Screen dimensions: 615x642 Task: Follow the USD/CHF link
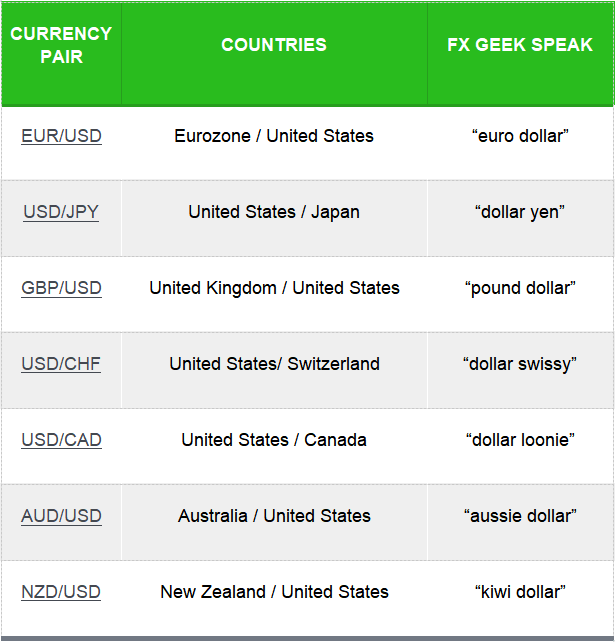click(61, 364)
